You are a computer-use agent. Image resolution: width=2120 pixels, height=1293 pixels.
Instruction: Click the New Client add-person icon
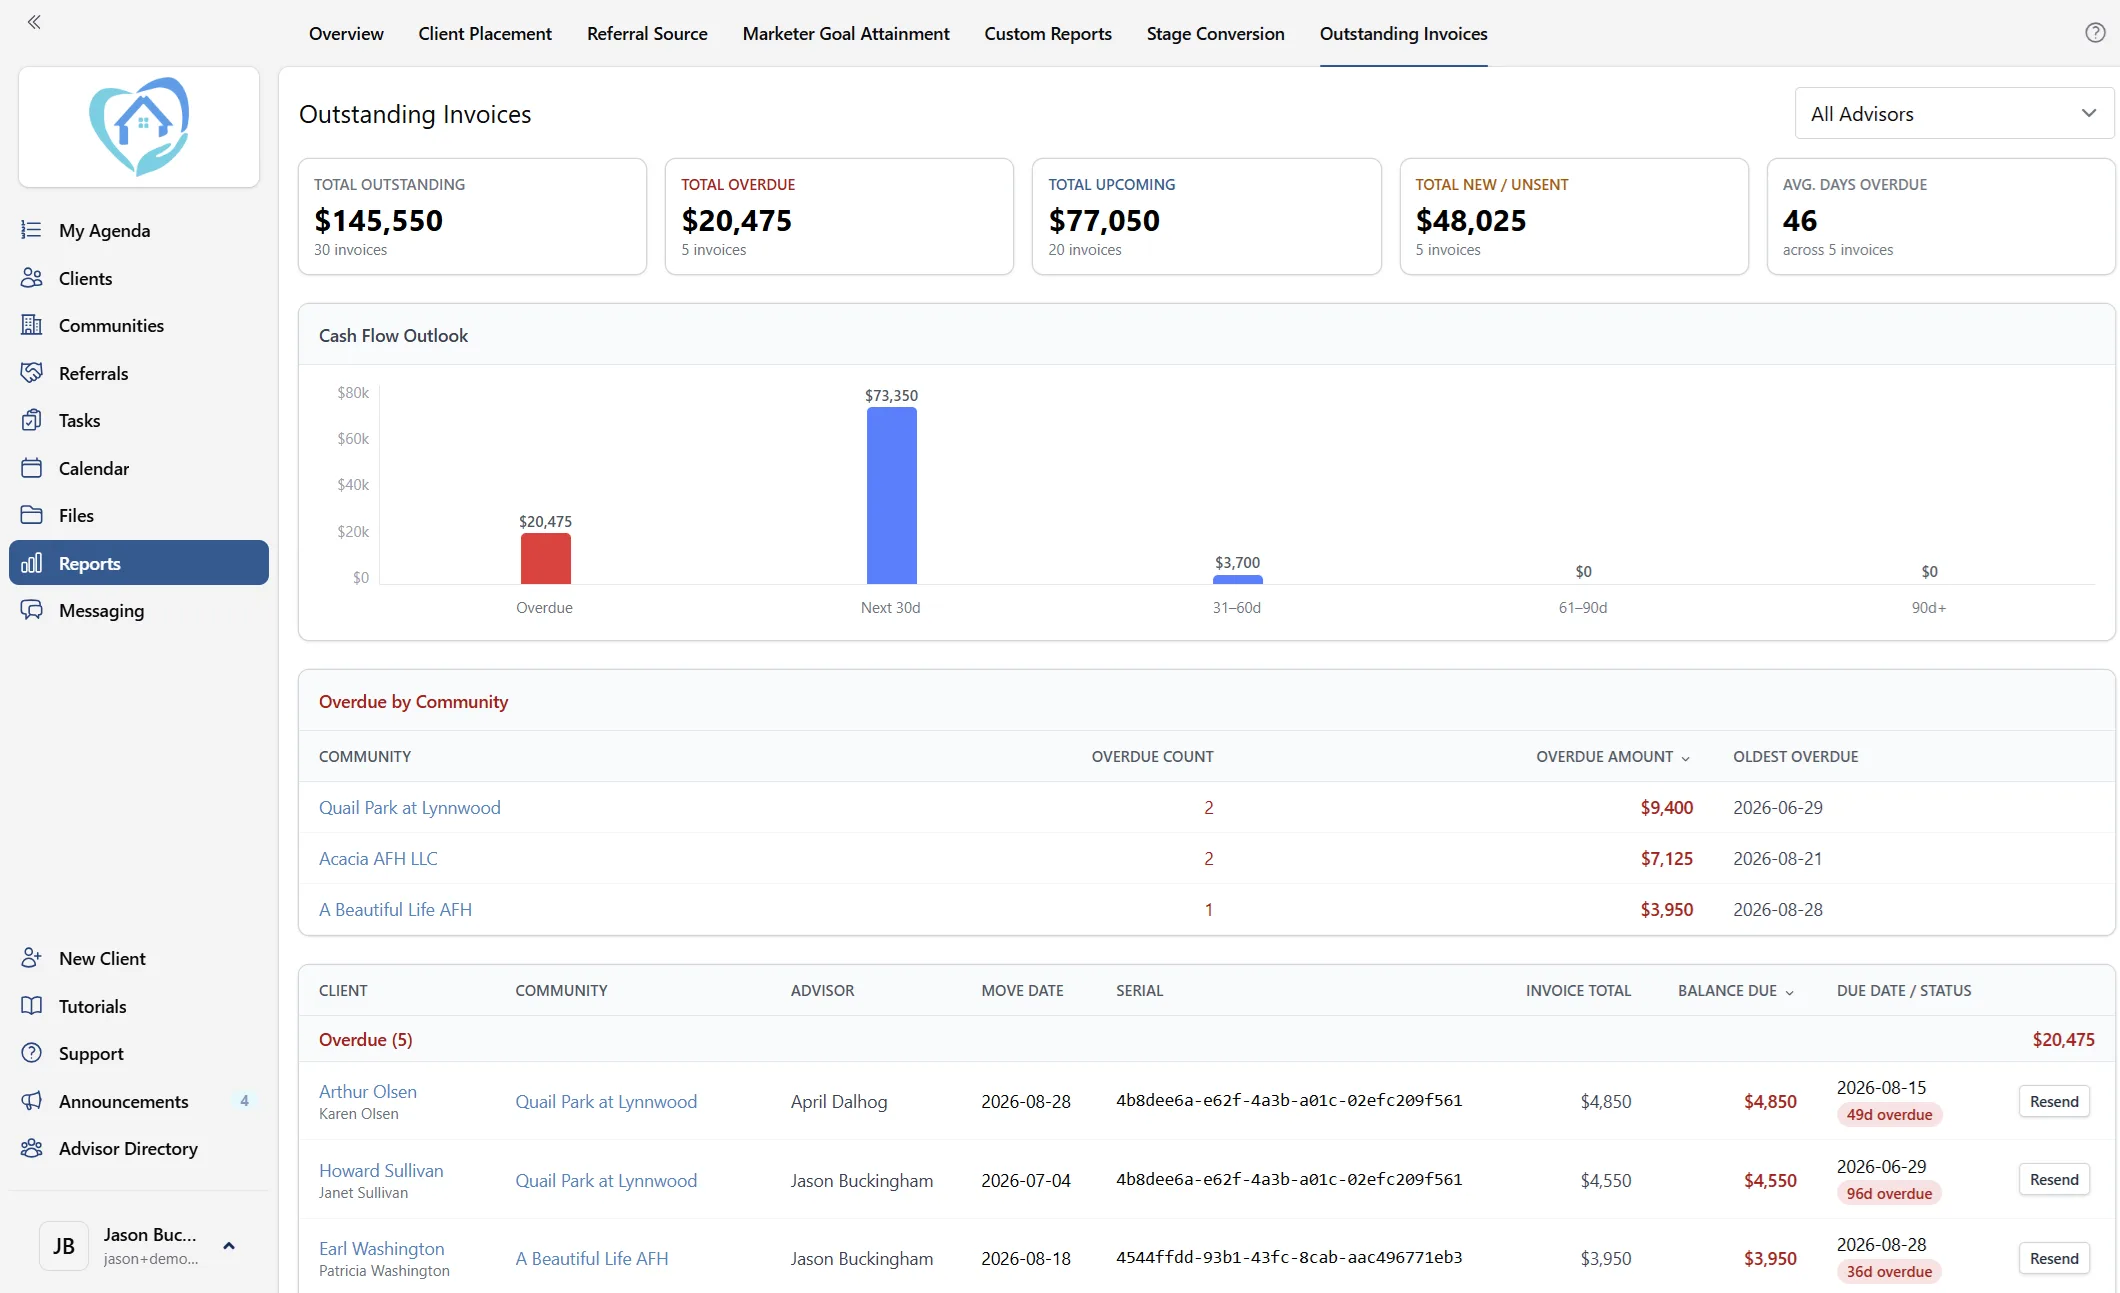click(x=32, y=958)
